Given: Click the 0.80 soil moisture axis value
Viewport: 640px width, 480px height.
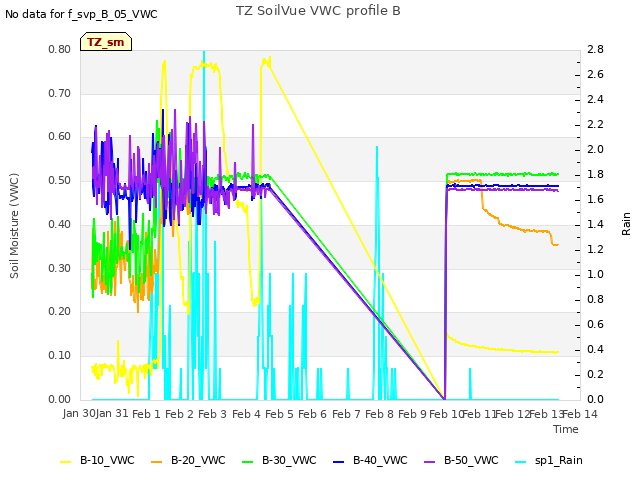Looking at the screenshot, I should (x=60, y=50).
